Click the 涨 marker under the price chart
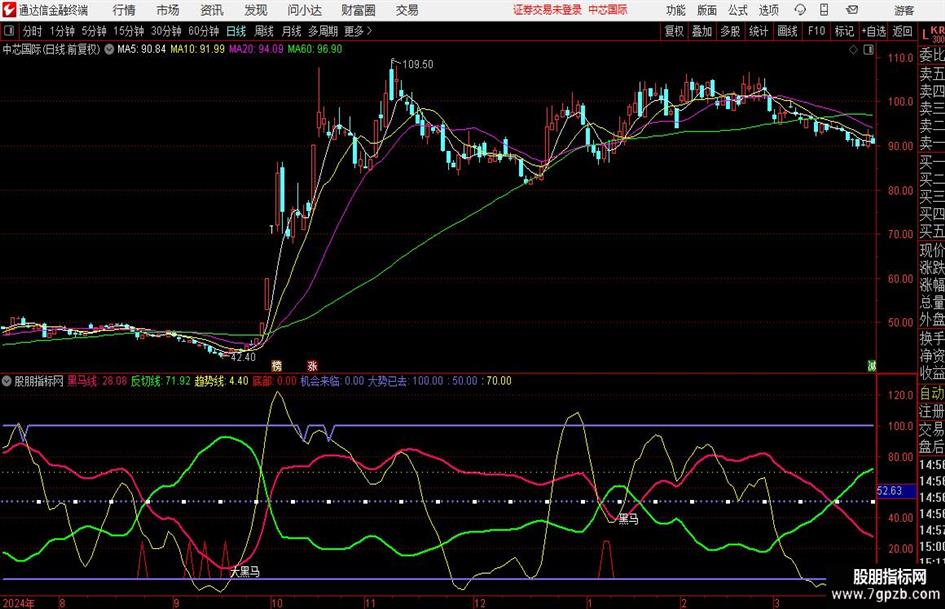This screenshot has width=945, height=609. [312, 365]
